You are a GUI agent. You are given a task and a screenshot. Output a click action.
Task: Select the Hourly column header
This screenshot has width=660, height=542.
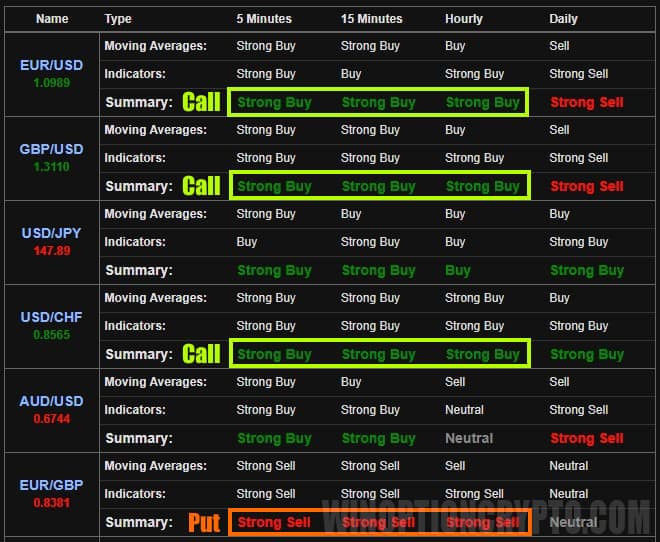(x=464, y=19)
